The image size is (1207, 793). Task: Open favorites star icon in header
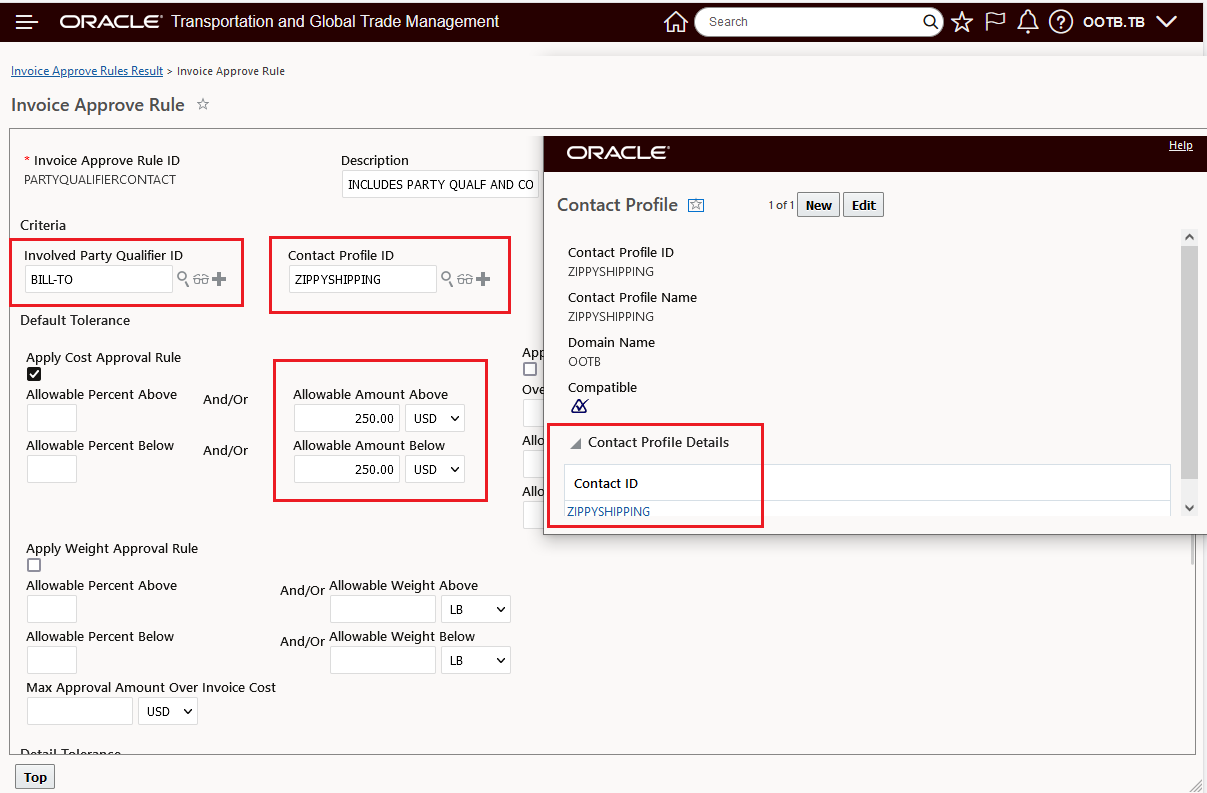click(962, 22)
